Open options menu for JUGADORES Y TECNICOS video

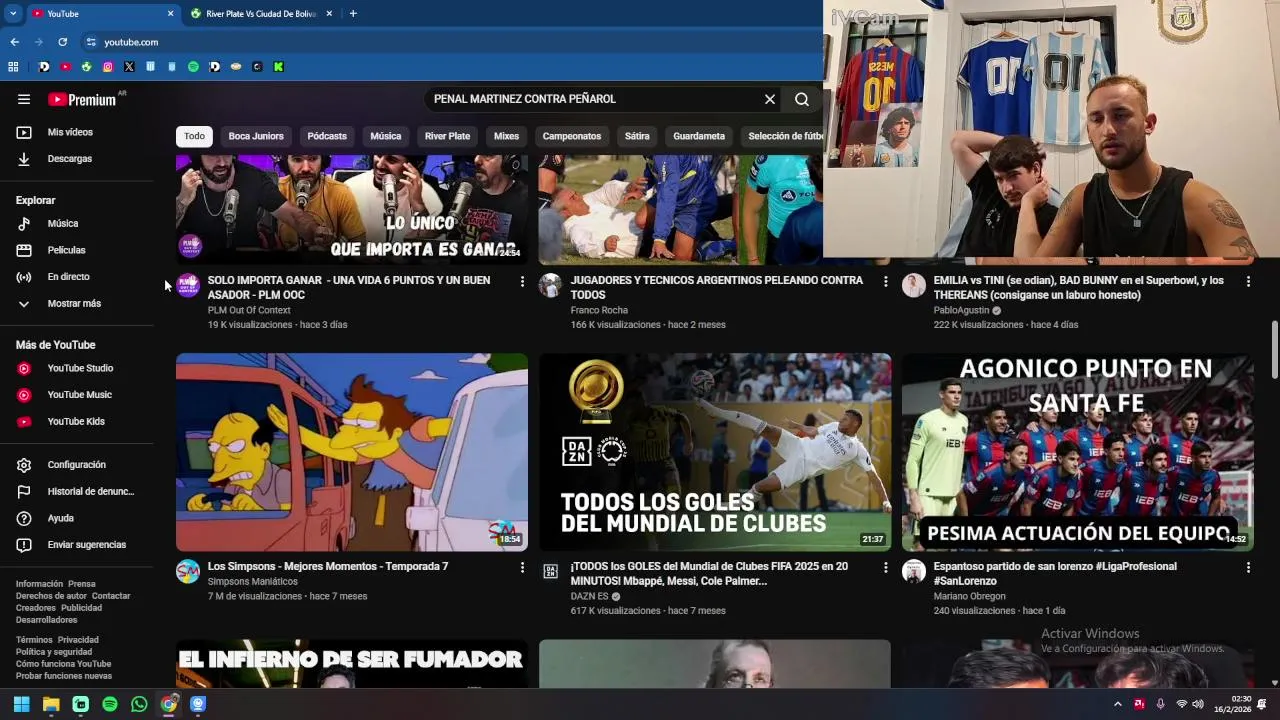(885, 282)
